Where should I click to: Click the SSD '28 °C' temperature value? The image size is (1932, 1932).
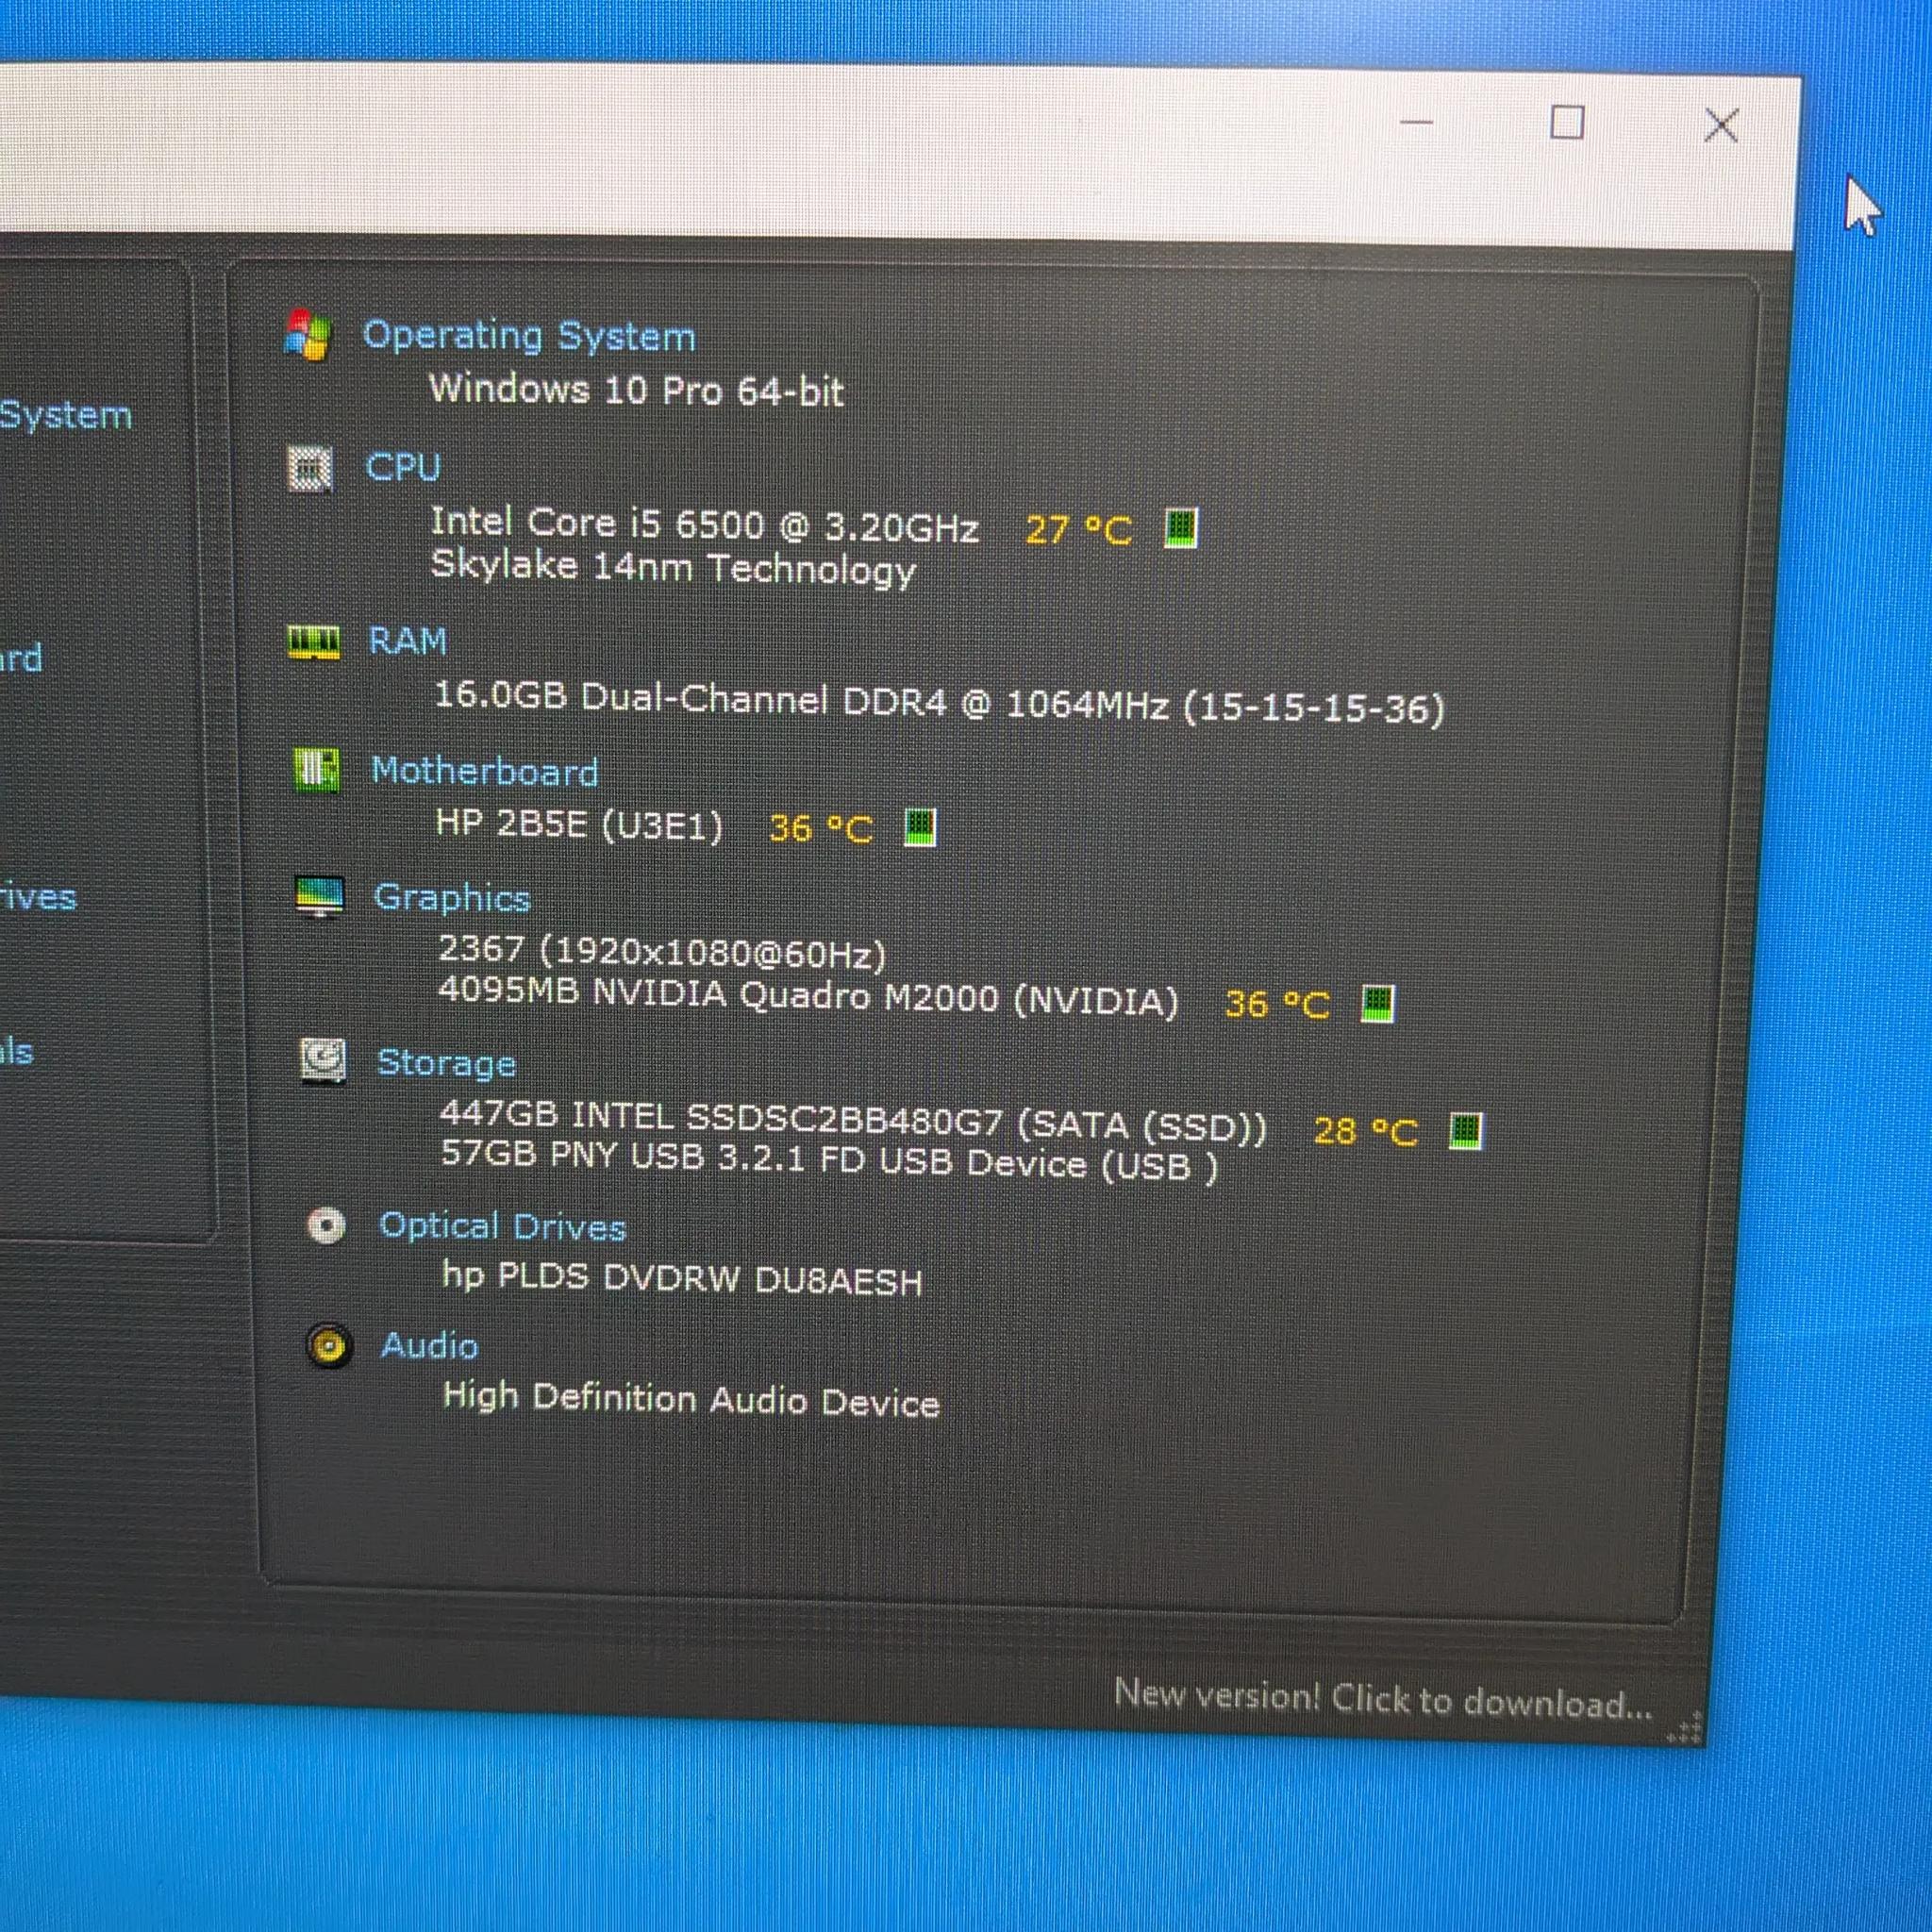click(x=1366, y=1132)
